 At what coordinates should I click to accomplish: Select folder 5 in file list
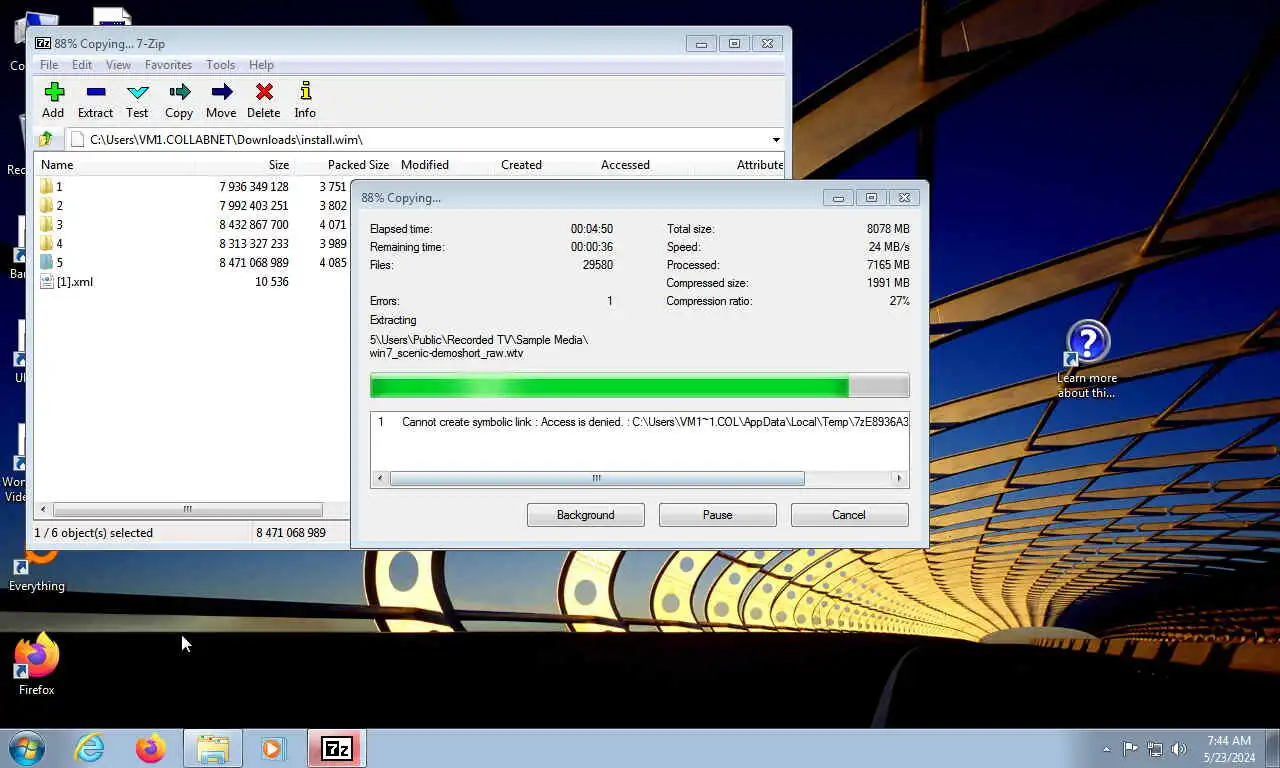(x=58, y=263)
